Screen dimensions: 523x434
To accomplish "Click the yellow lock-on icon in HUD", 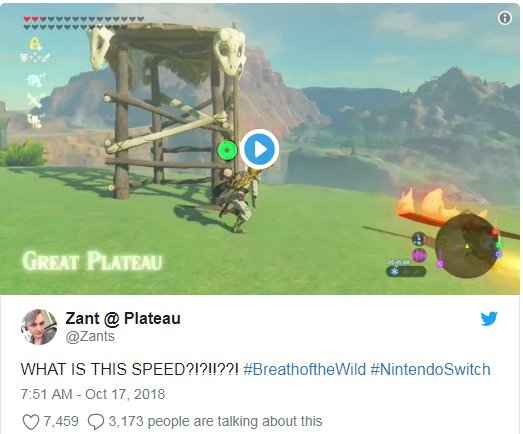I will [x=35, y=43].
